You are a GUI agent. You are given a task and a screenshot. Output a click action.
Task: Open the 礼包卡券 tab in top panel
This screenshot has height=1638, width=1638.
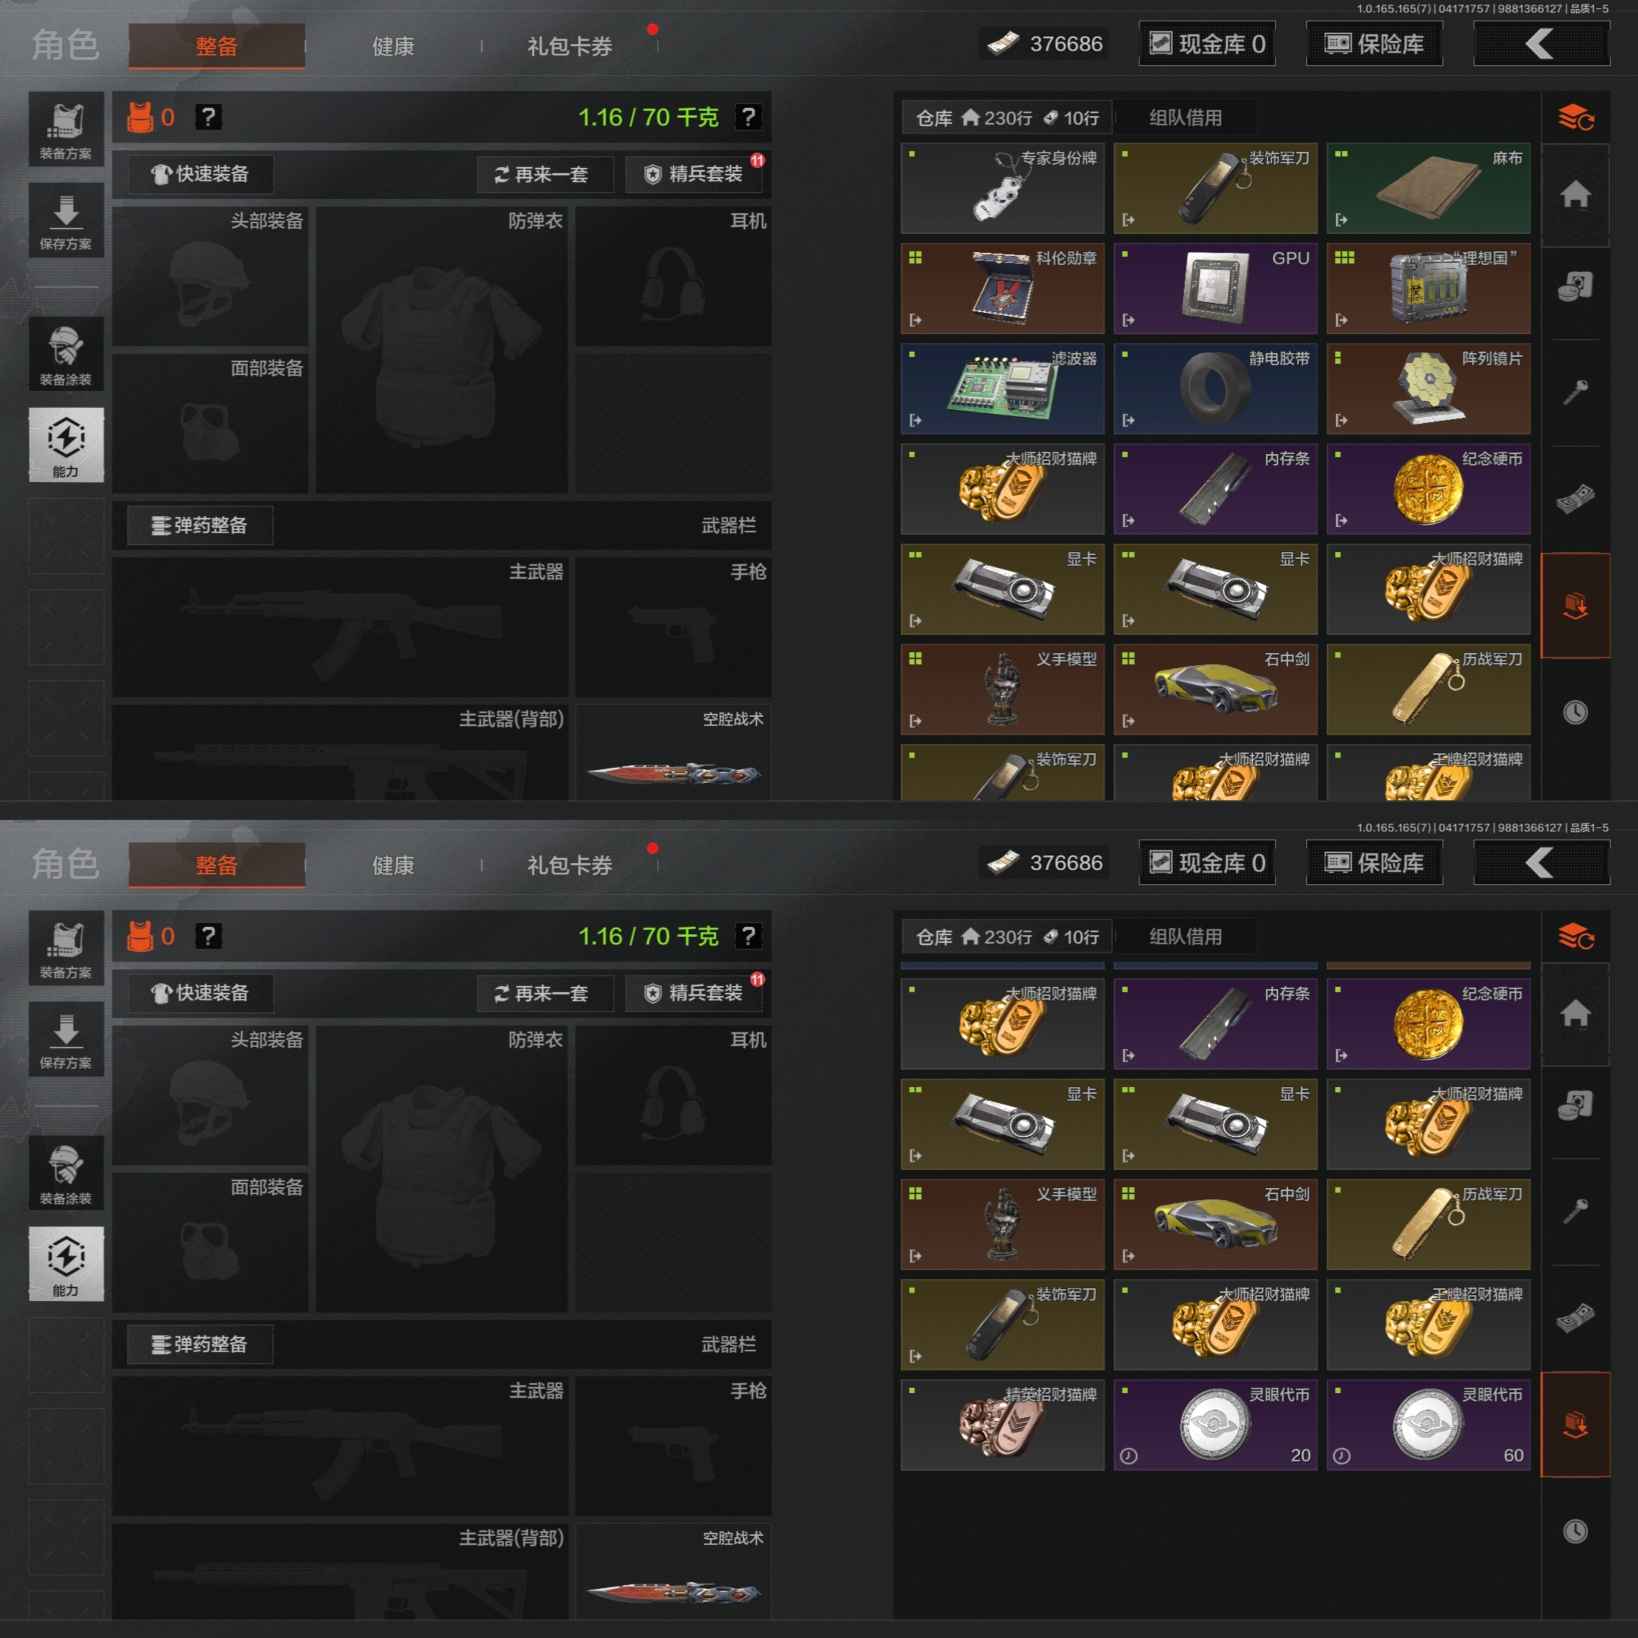570,46
